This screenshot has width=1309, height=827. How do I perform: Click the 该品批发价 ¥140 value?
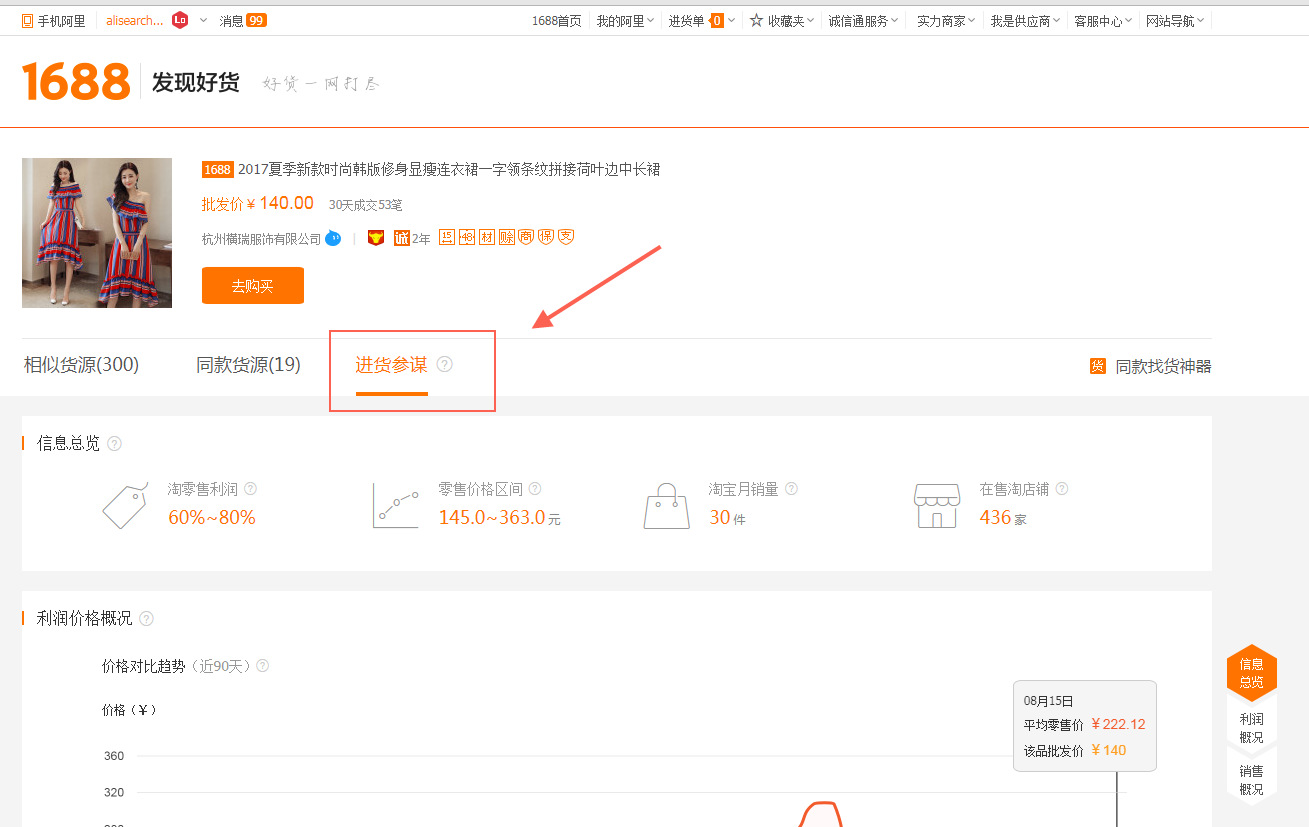pyautogui.click(x=1108, y=750)
